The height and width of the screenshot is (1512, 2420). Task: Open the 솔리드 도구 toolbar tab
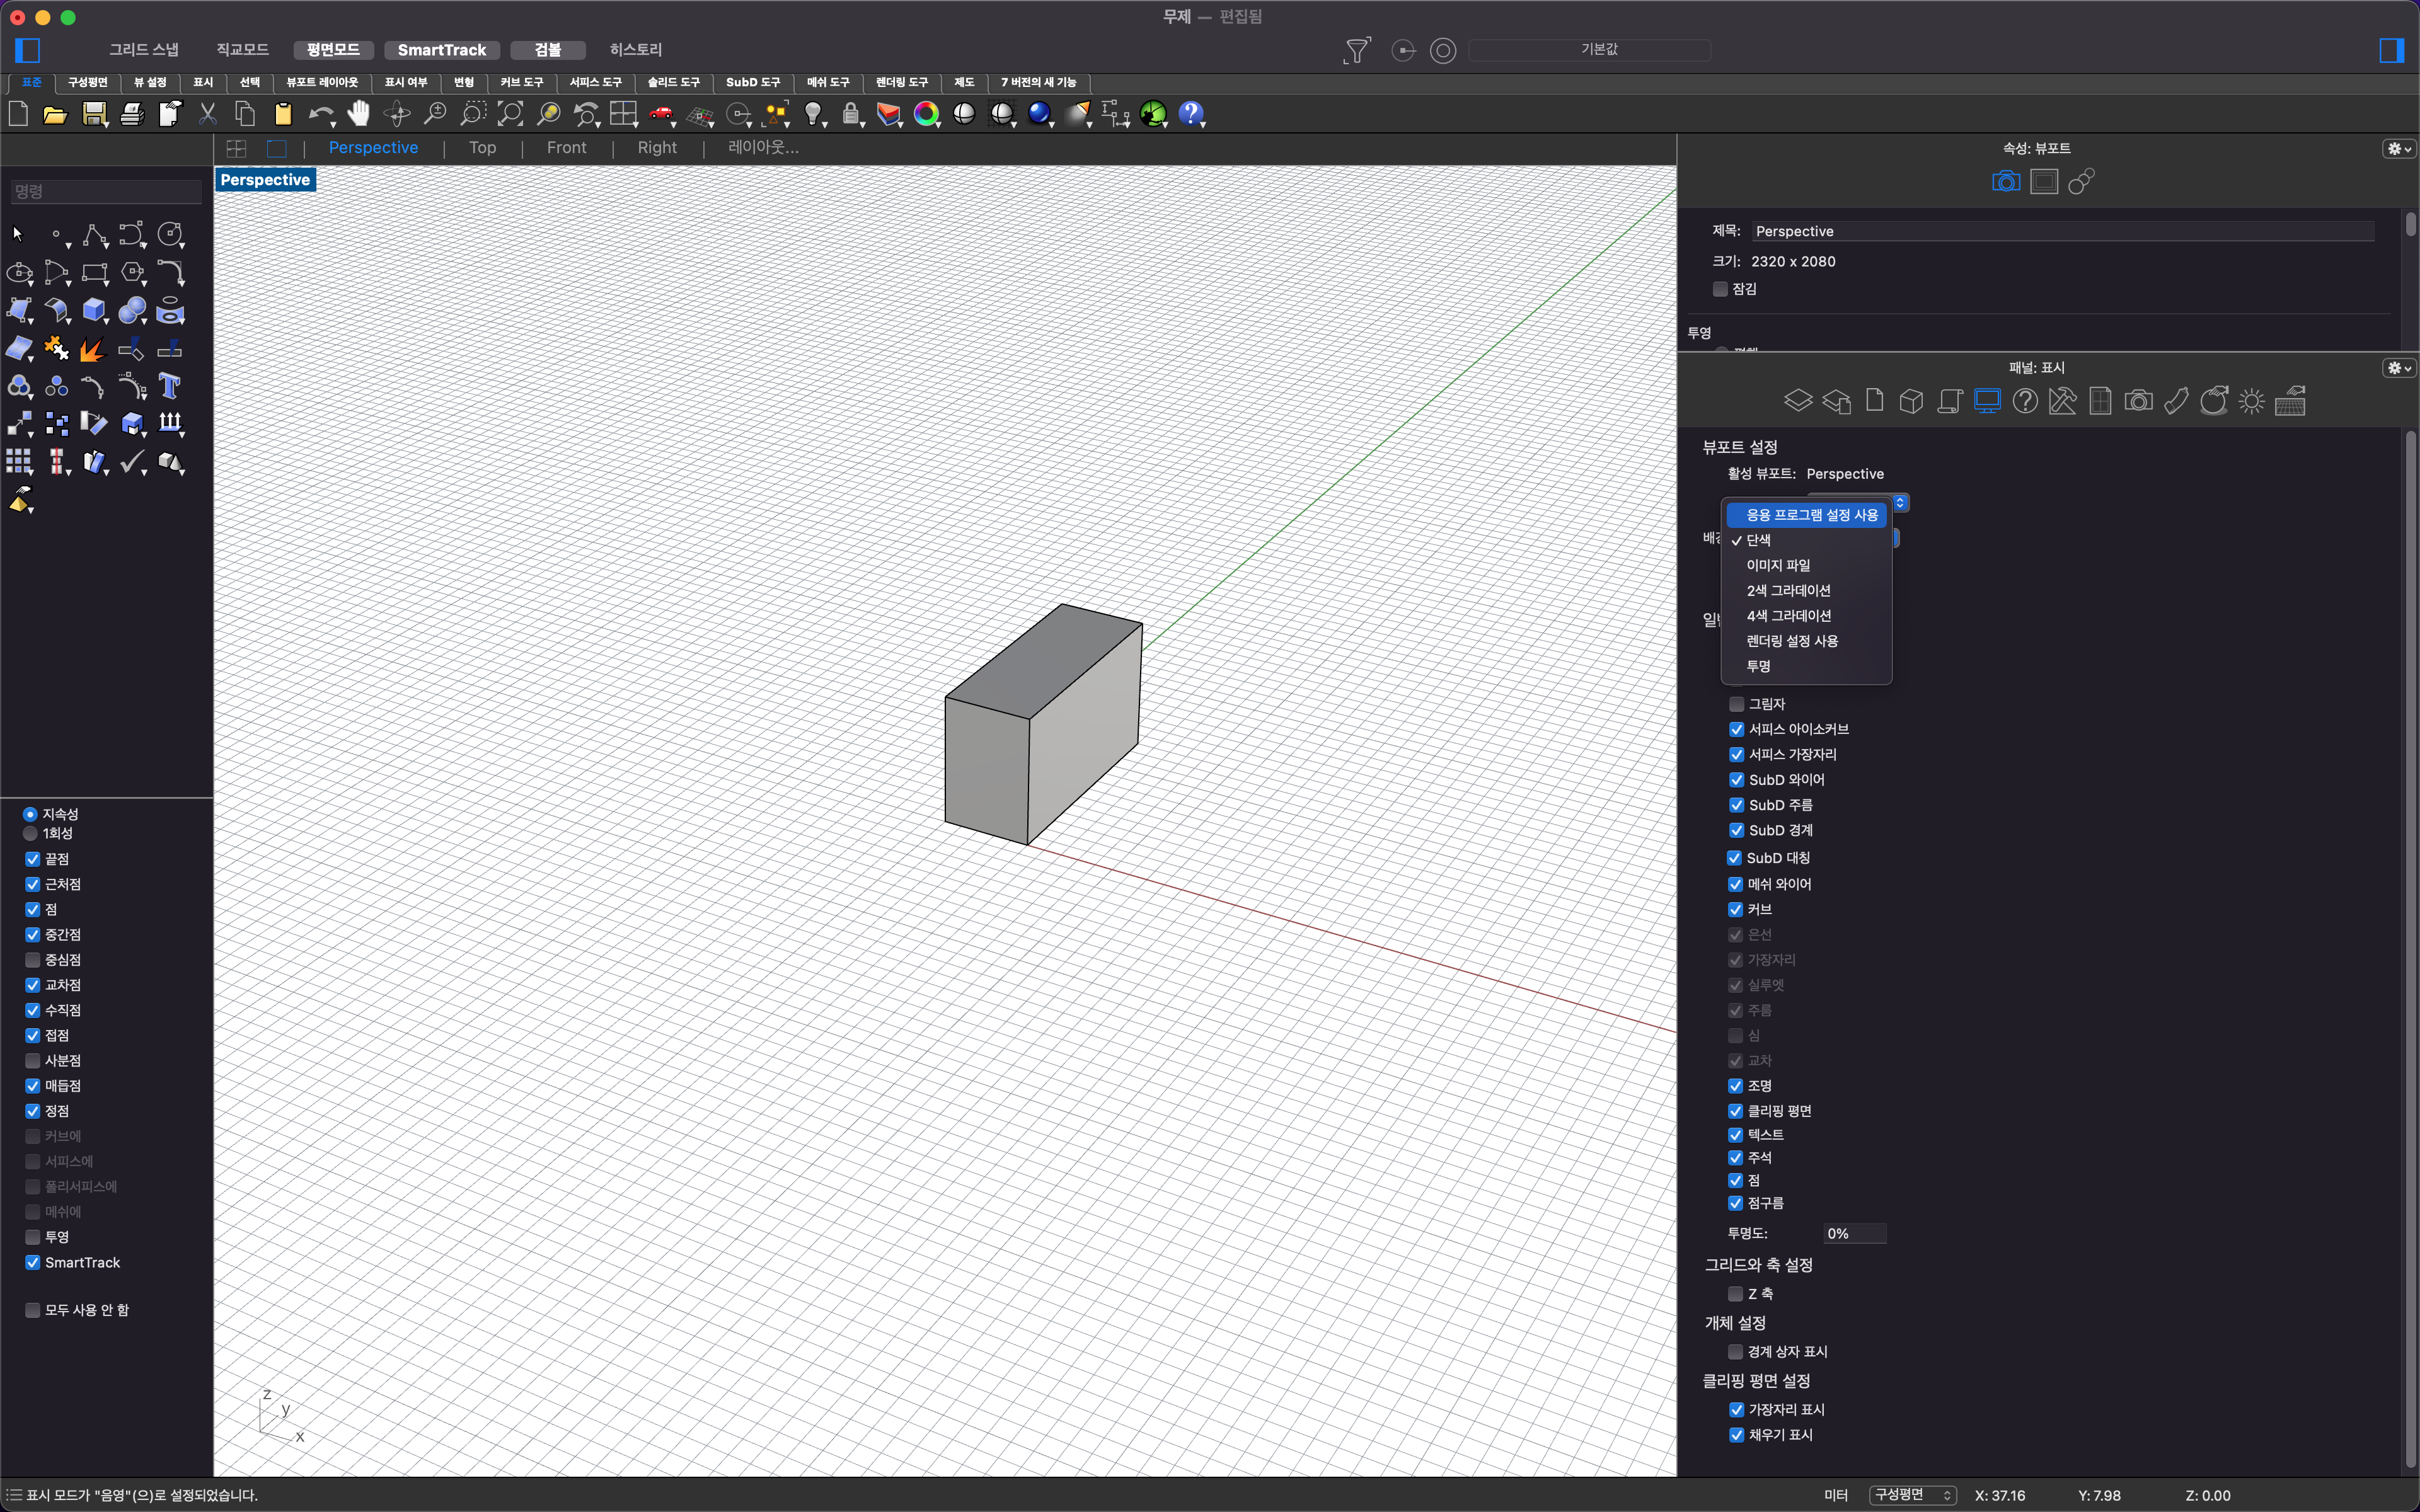(x=673, y=82)
